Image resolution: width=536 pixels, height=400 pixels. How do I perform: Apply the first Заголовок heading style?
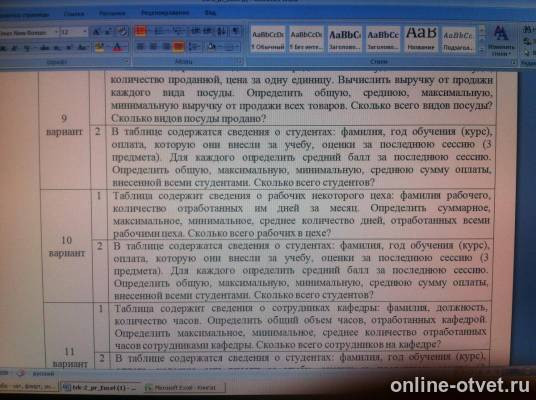tap(345, 40)
